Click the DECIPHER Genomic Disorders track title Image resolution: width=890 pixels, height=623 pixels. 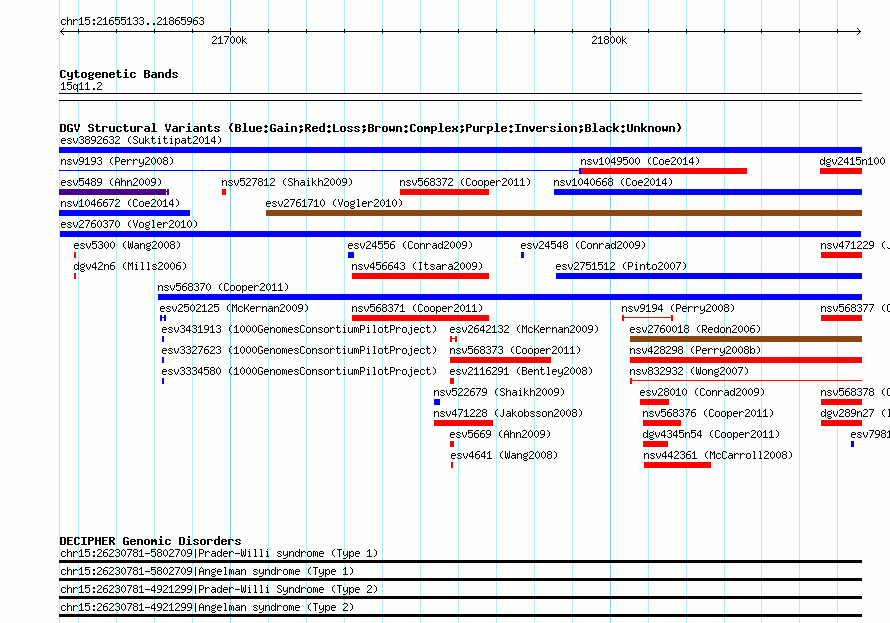tap(150, 541)
